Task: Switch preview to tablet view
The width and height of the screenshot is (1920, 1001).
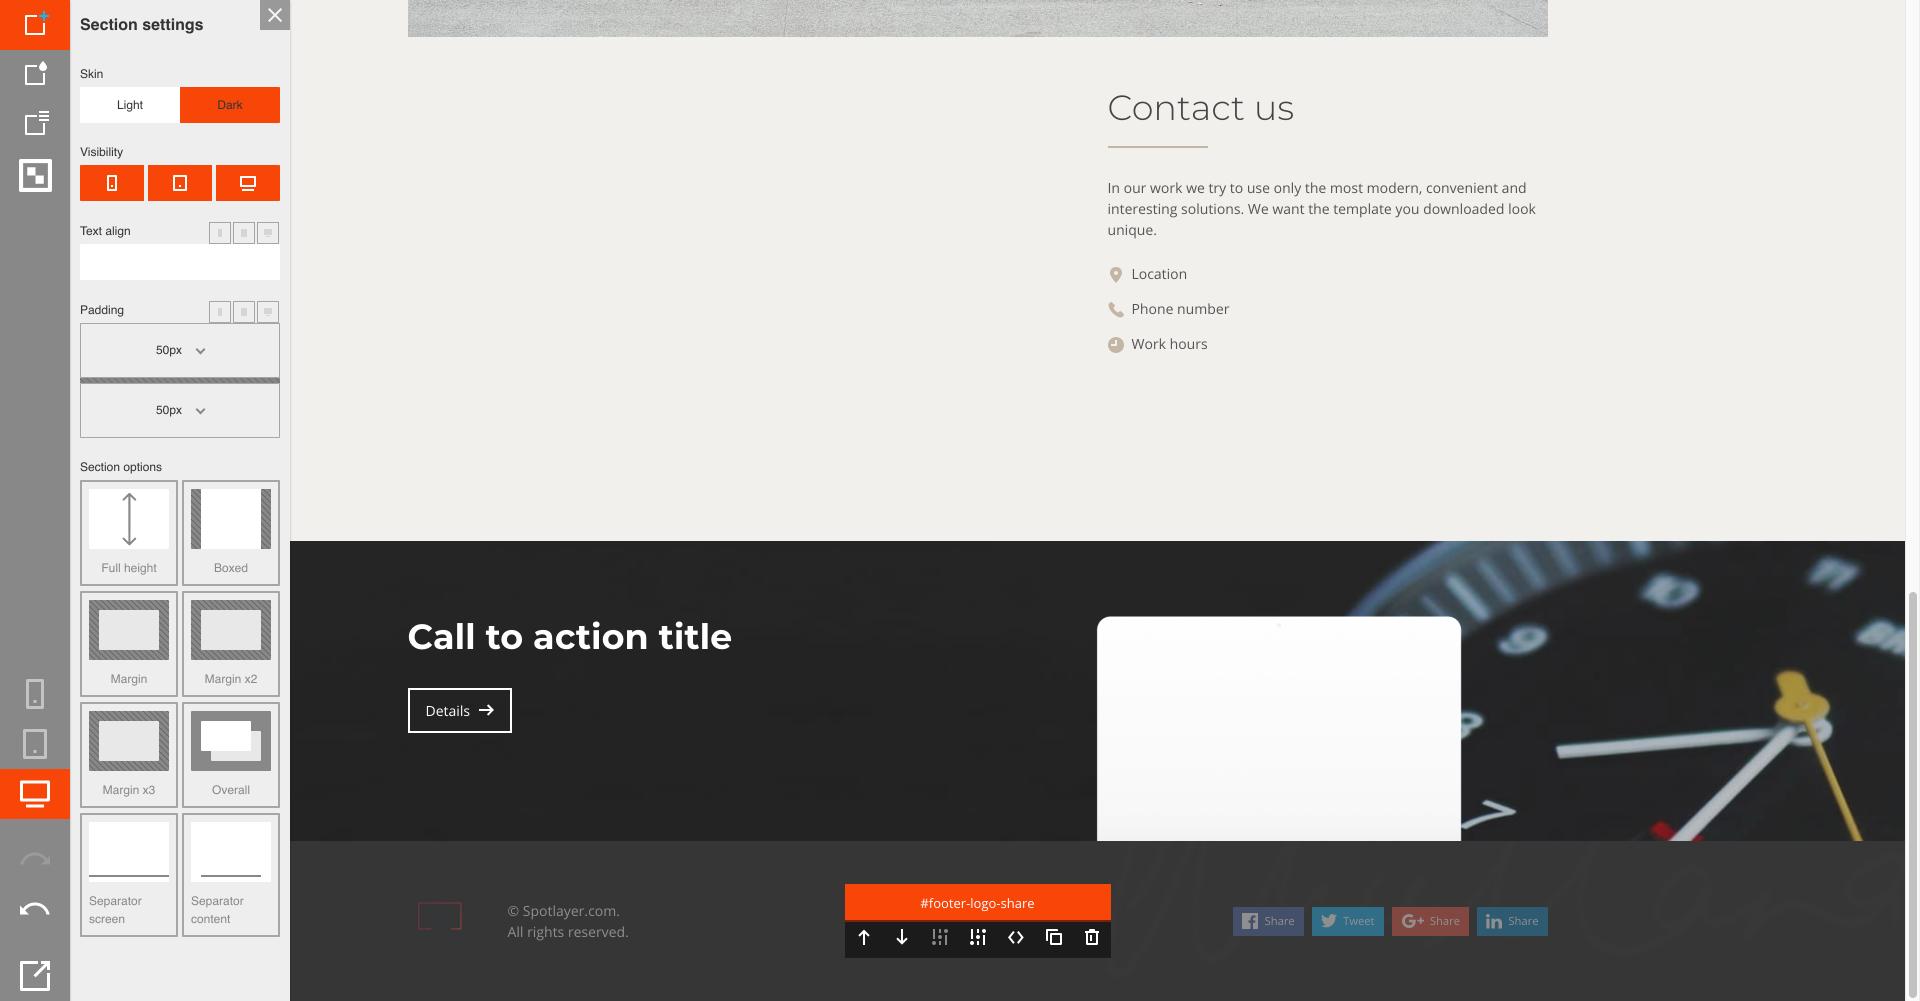Action: pos(35,744)
